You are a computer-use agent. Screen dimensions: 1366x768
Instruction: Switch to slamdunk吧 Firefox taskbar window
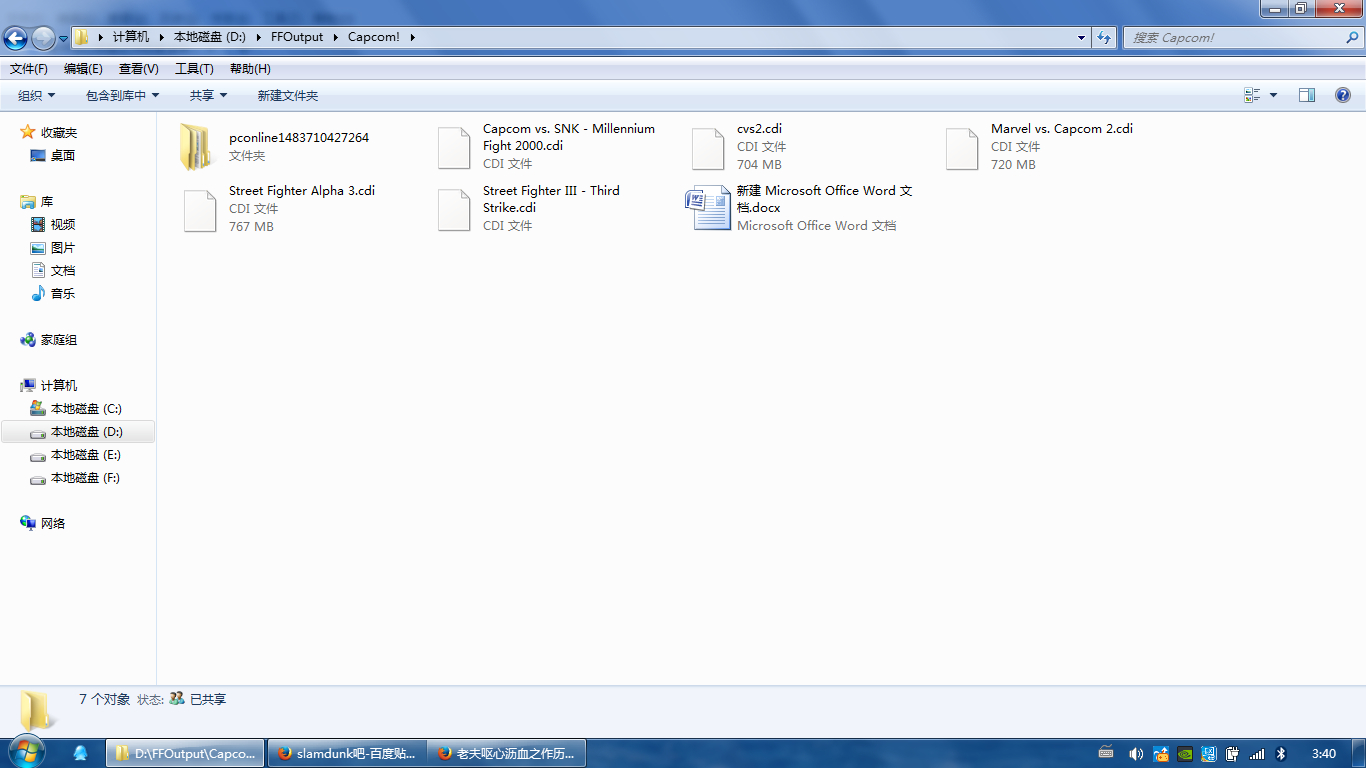point(347,753)
